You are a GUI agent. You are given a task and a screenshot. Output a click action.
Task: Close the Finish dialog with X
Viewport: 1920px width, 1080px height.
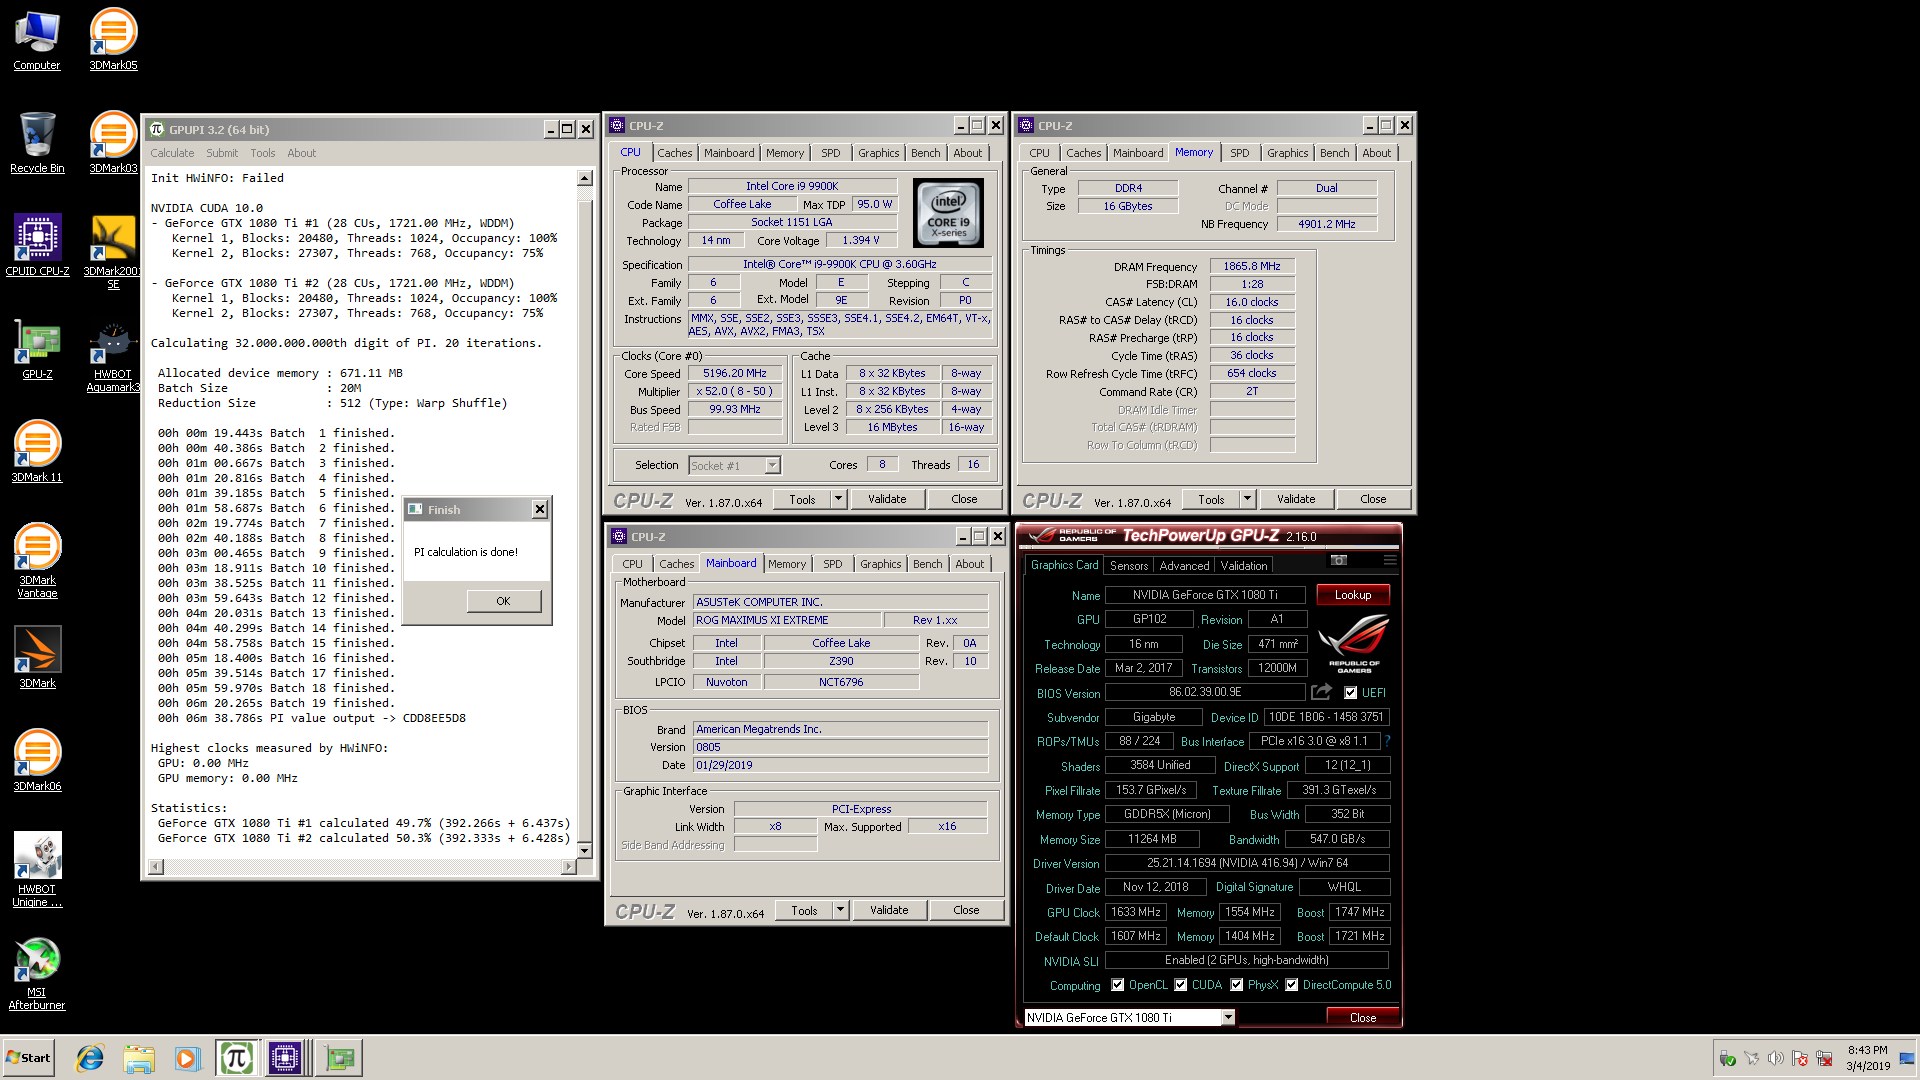click(539, 510)
